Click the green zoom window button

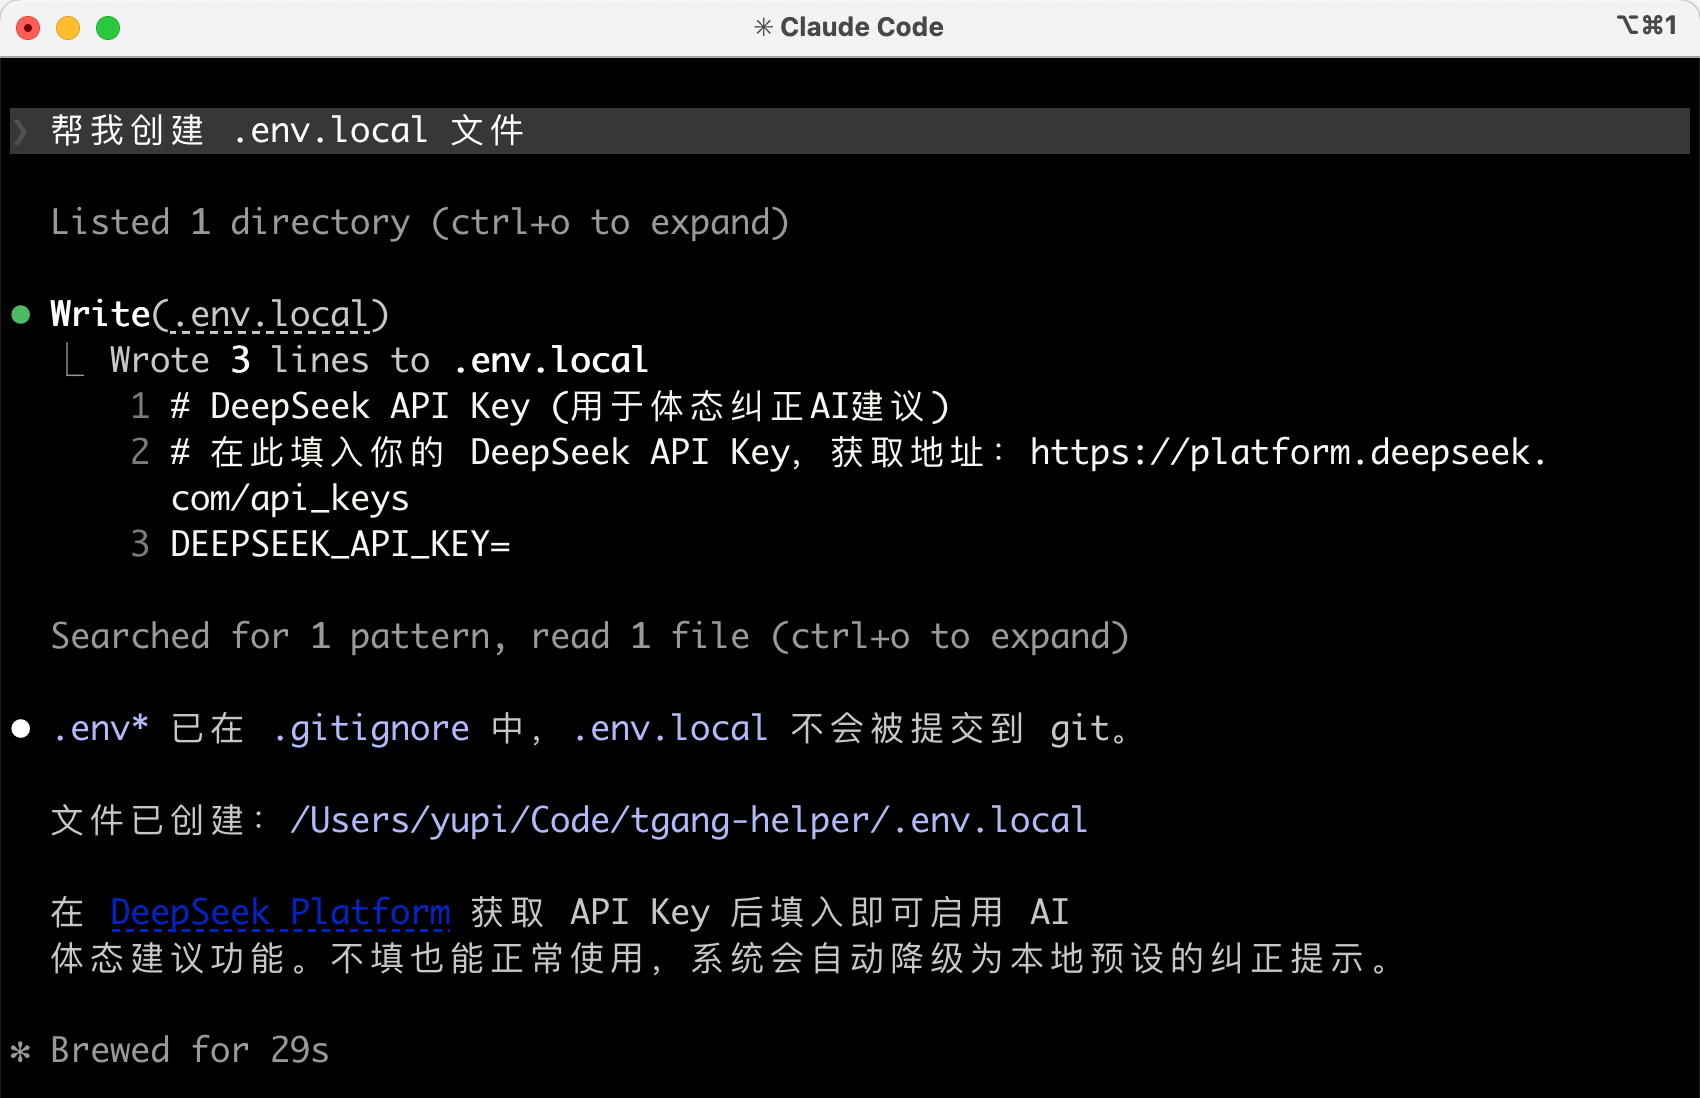108,28
